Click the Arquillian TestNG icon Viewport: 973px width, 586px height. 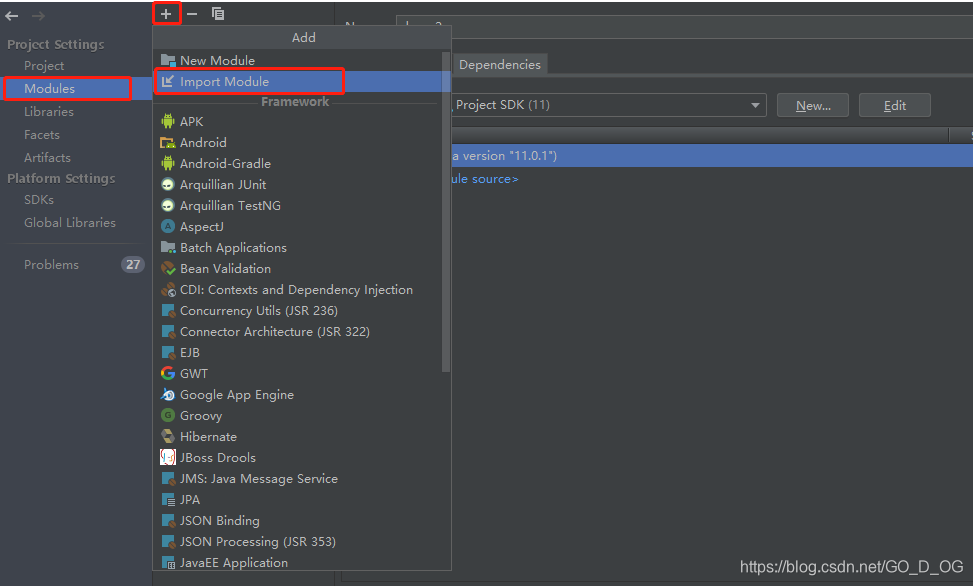(x=168, y=205)
